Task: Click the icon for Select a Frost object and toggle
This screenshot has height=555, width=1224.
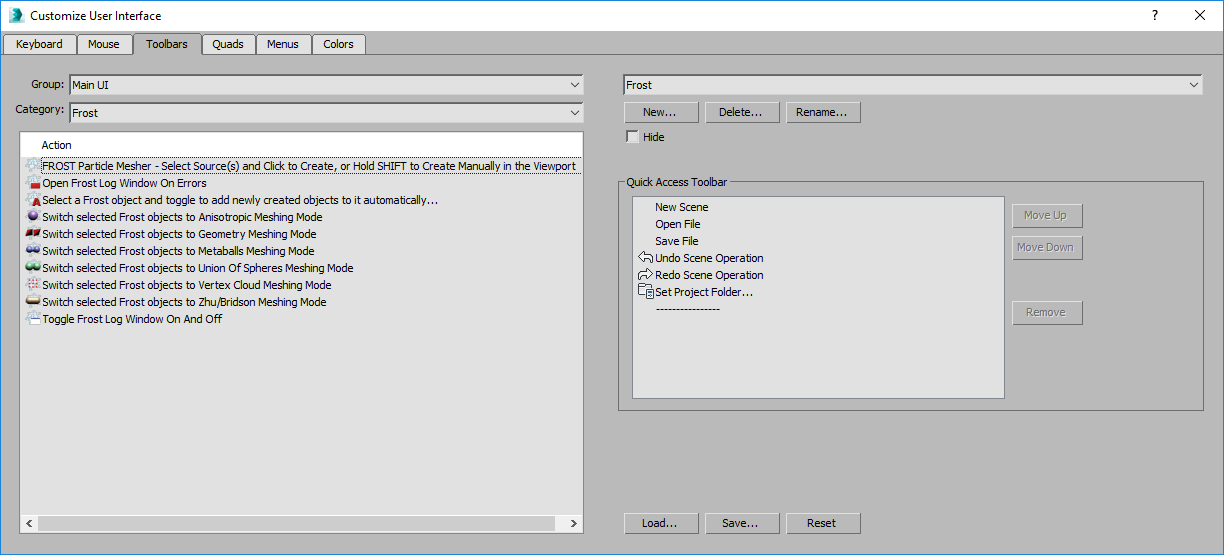Action: 33,200
